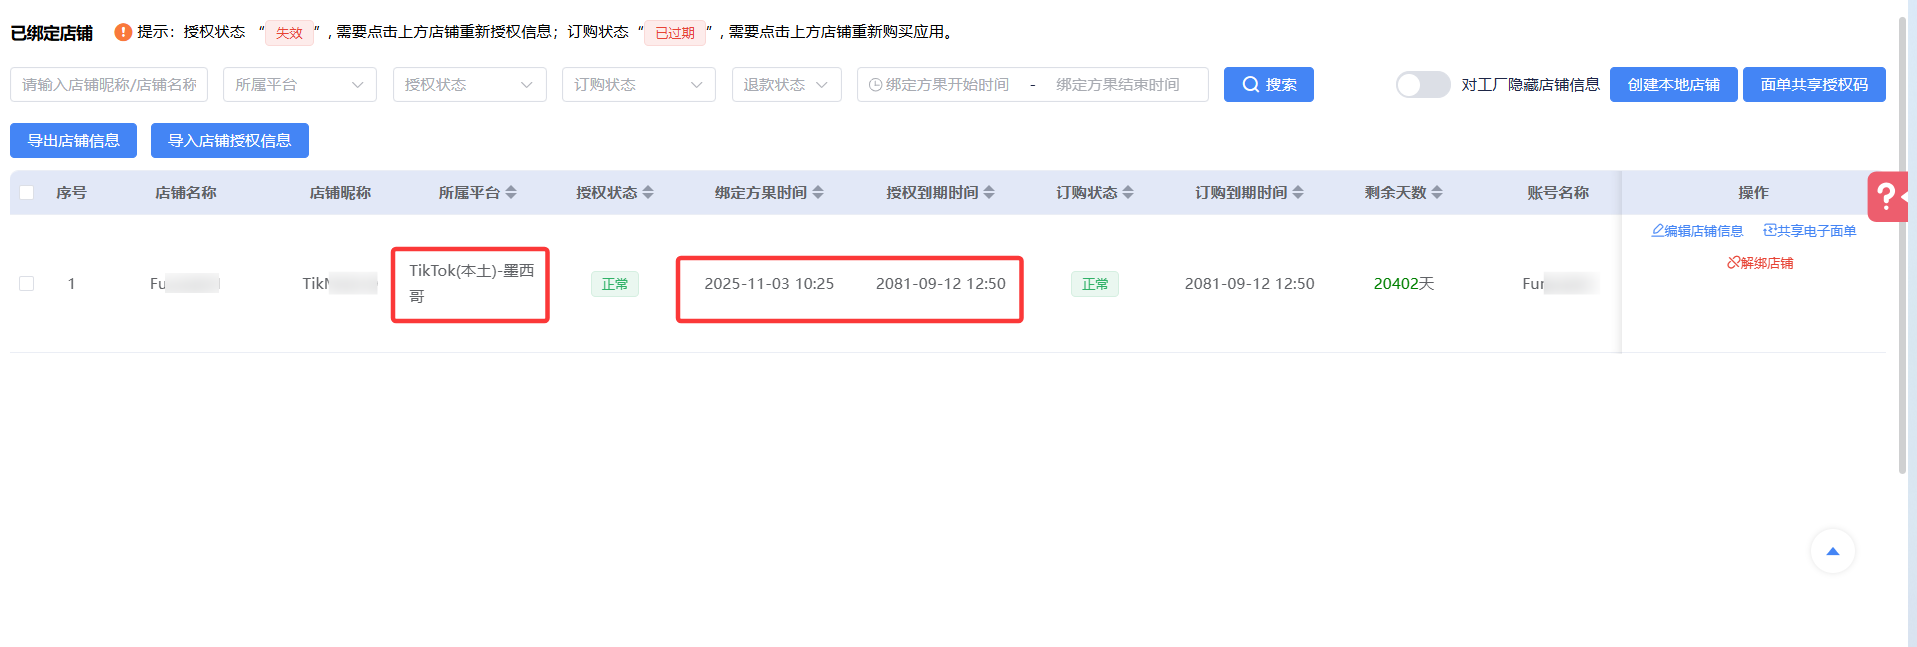Open 编辑店铺信息 link
Viewport: 1917px width, 647px height.
tap(1697, 231)
